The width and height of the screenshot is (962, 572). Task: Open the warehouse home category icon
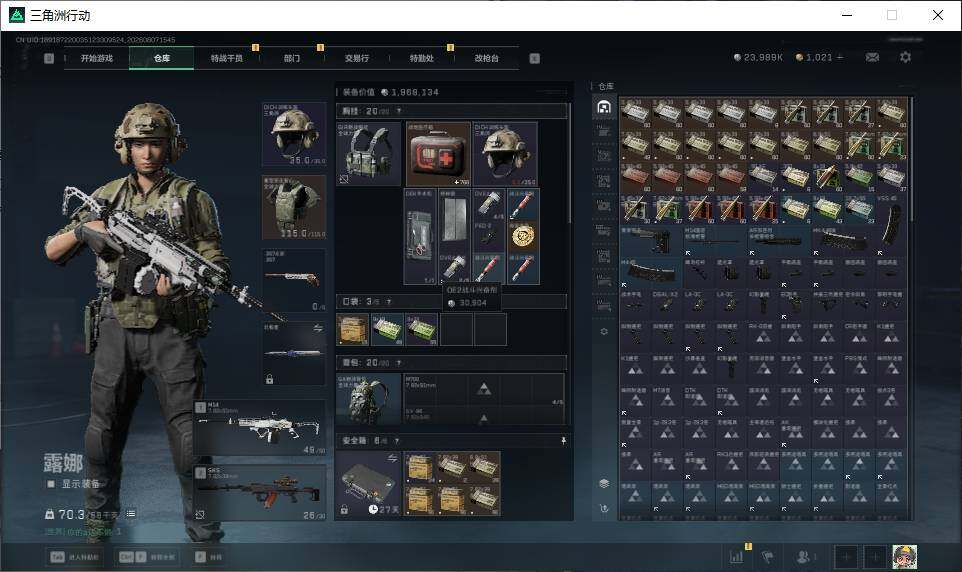click(x=604, y=107)
